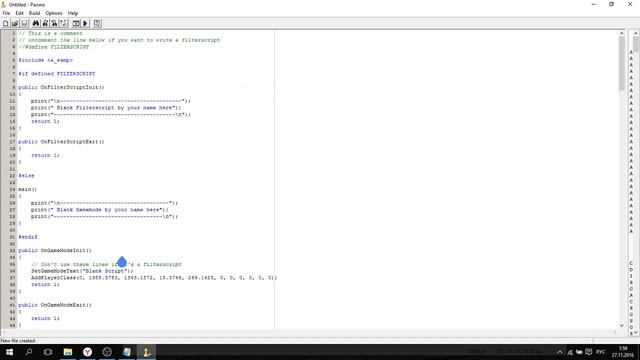Screen dimensions: 640x360
Task: Place cursor on '#include <a_samp>' line
Action: pos(45,60)
